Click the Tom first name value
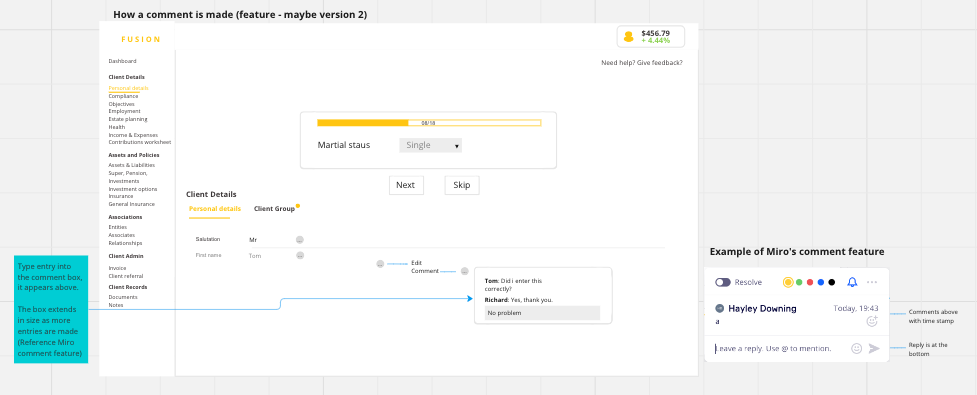977x395 pixels. [255, 255]
